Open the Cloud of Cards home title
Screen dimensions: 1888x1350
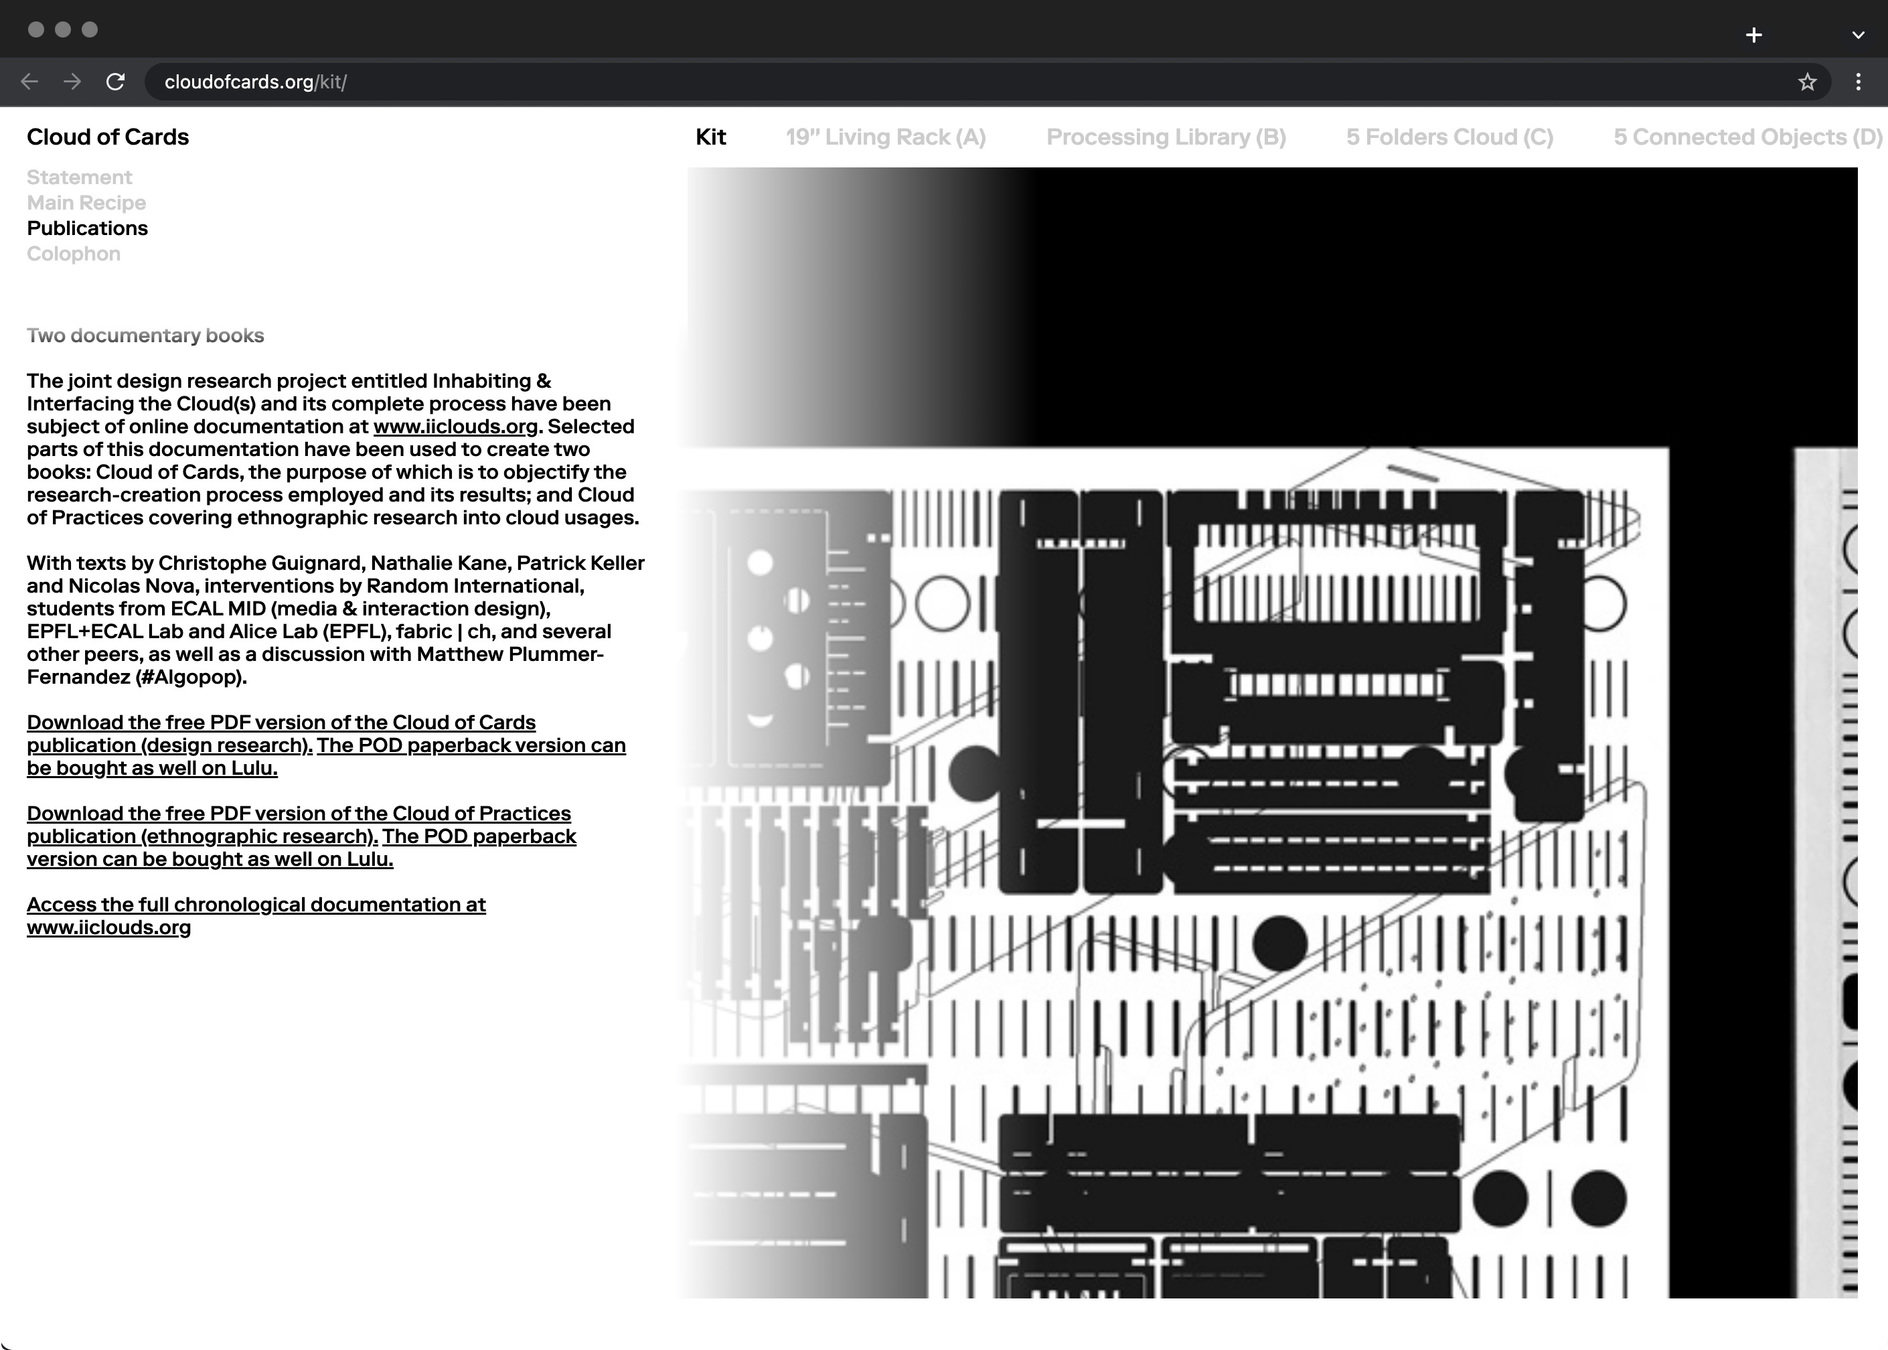tap(108, 137)
